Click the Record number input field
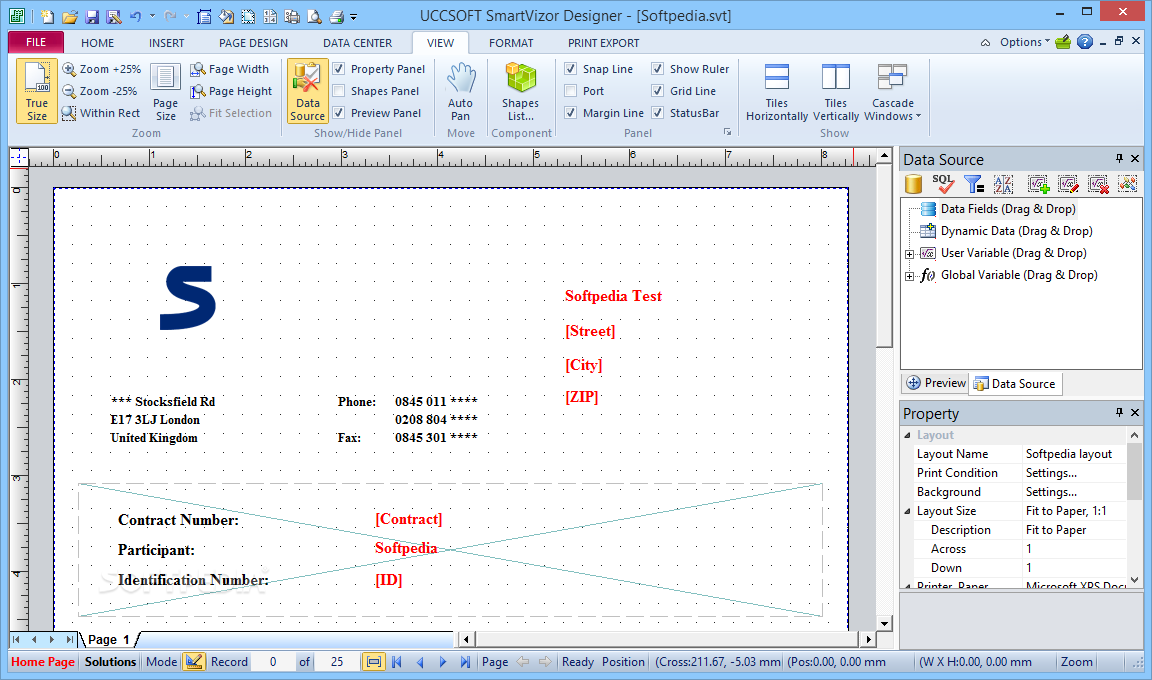1152x680 pixels. (x=273, y=662)
